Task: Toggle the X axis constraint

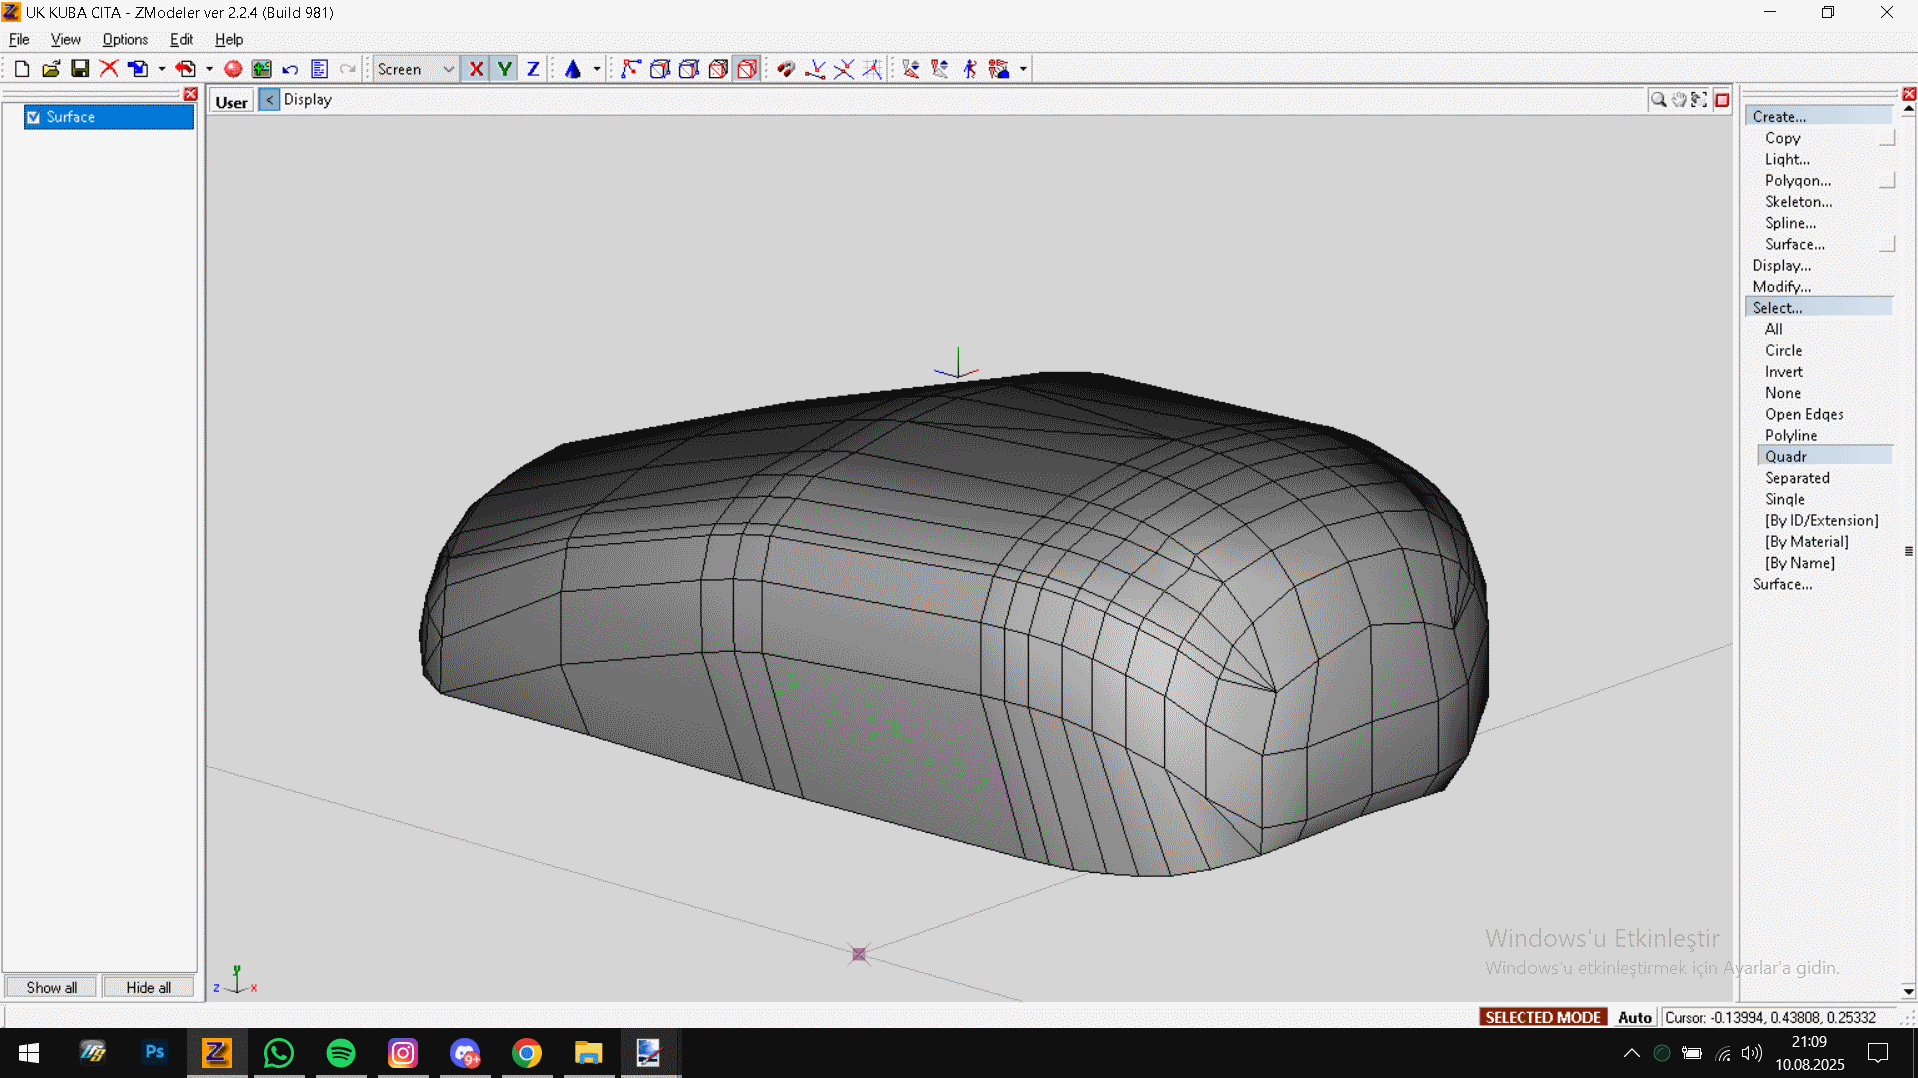Action: tap(476, 69)
